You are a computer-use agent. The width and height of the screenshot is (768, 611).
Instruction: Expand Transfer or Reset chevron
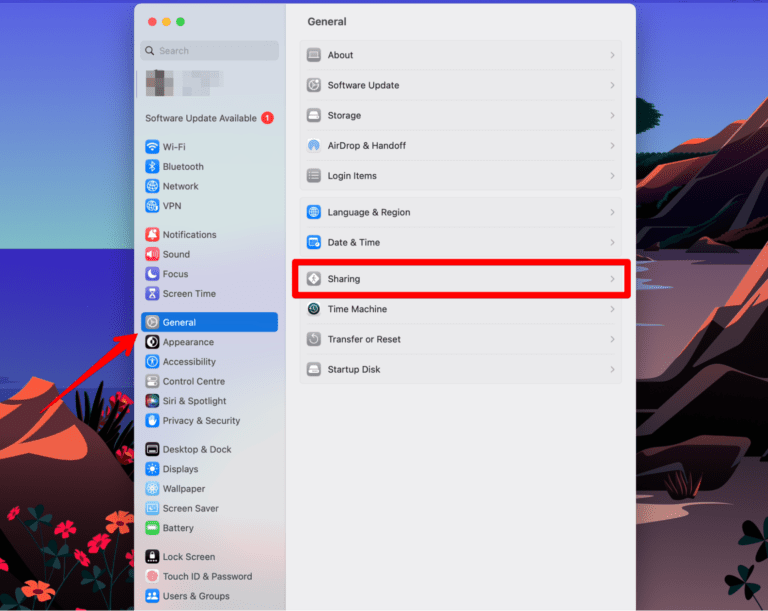click(x=612, y=339)
